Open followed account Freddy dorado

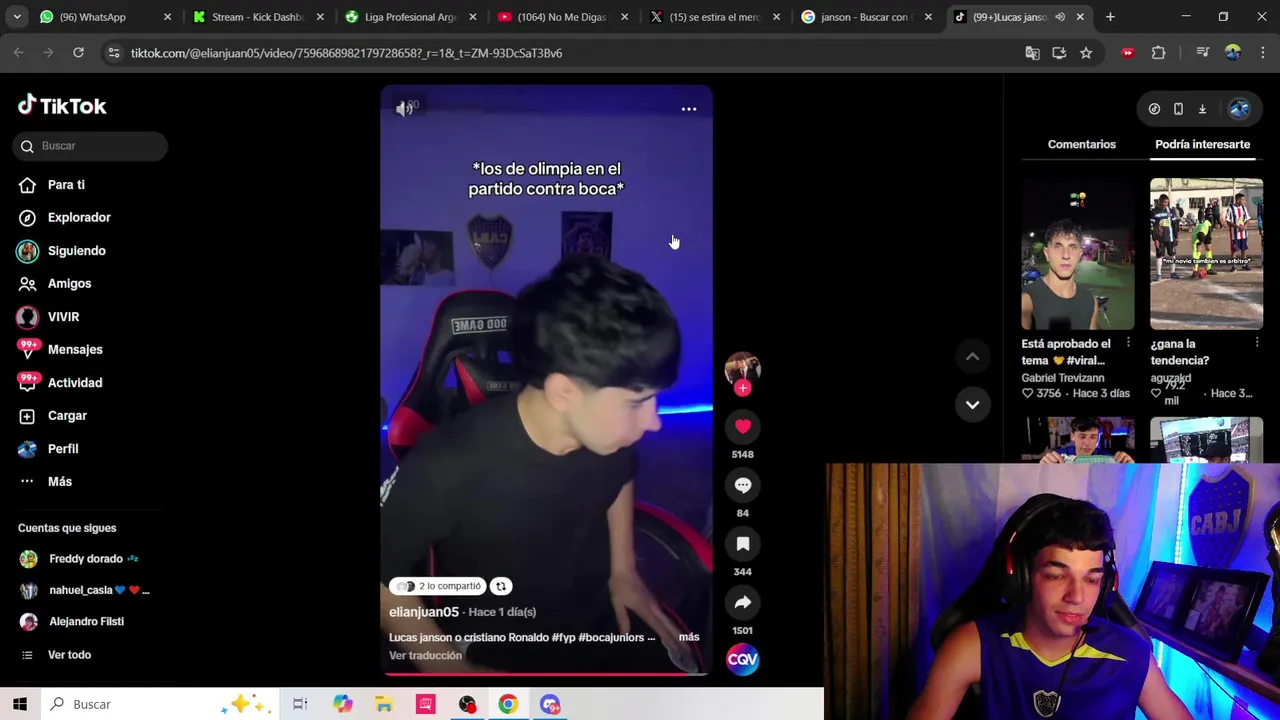(85, 559)
